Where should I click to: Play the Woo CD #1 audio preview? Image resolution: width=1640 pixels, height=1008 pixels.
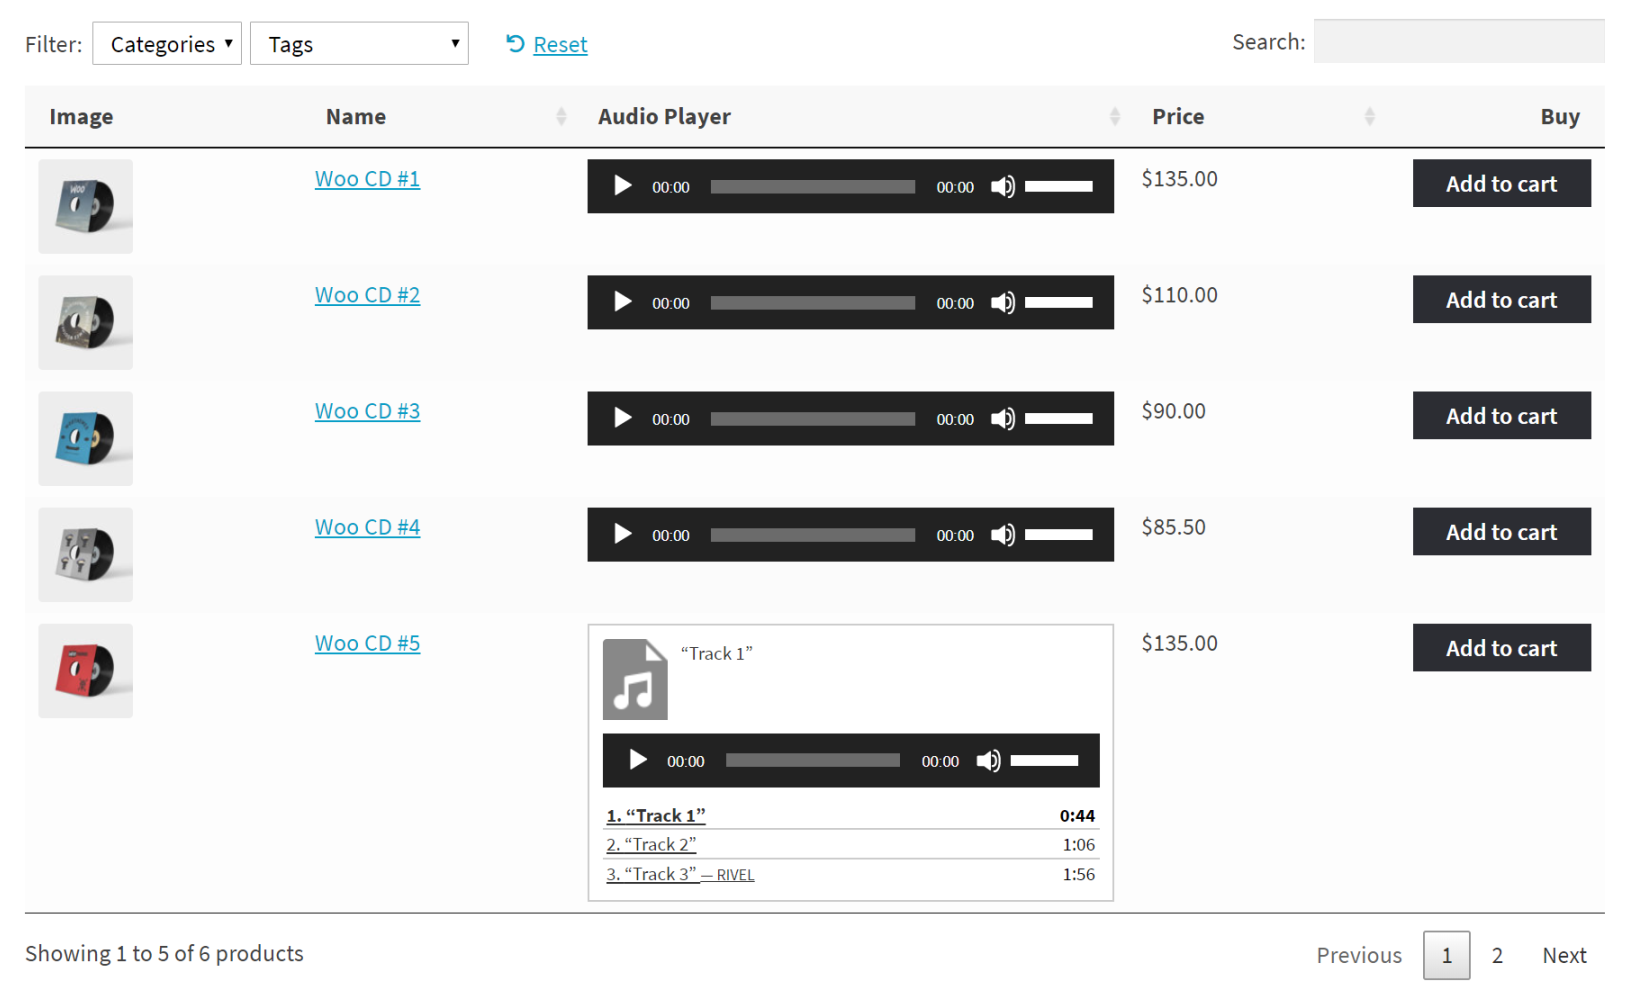click(x=622, y=186)
